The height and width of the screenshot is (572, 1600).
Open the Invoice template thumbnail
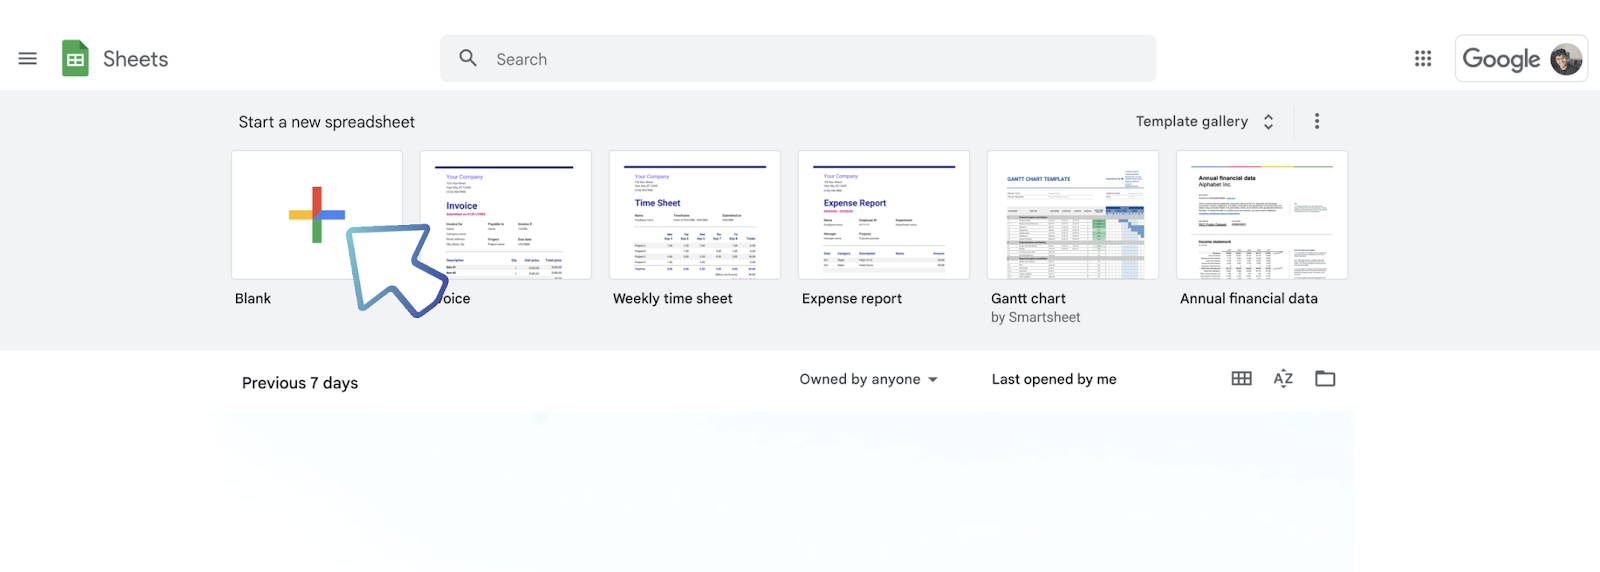point(506,215)
